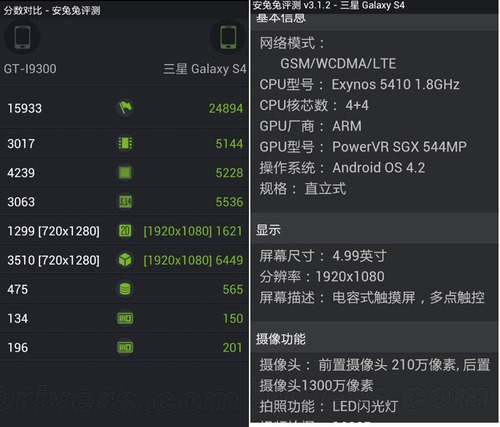Select the green score 5144
This screenshot has width=500, height=427.
(229, 144)
